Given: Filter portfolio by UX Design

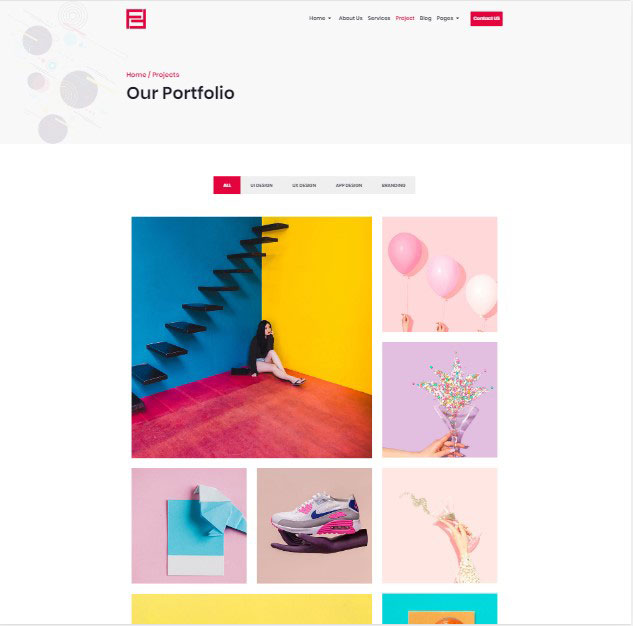Looking at the screenshot, I should tap(304, 185).
